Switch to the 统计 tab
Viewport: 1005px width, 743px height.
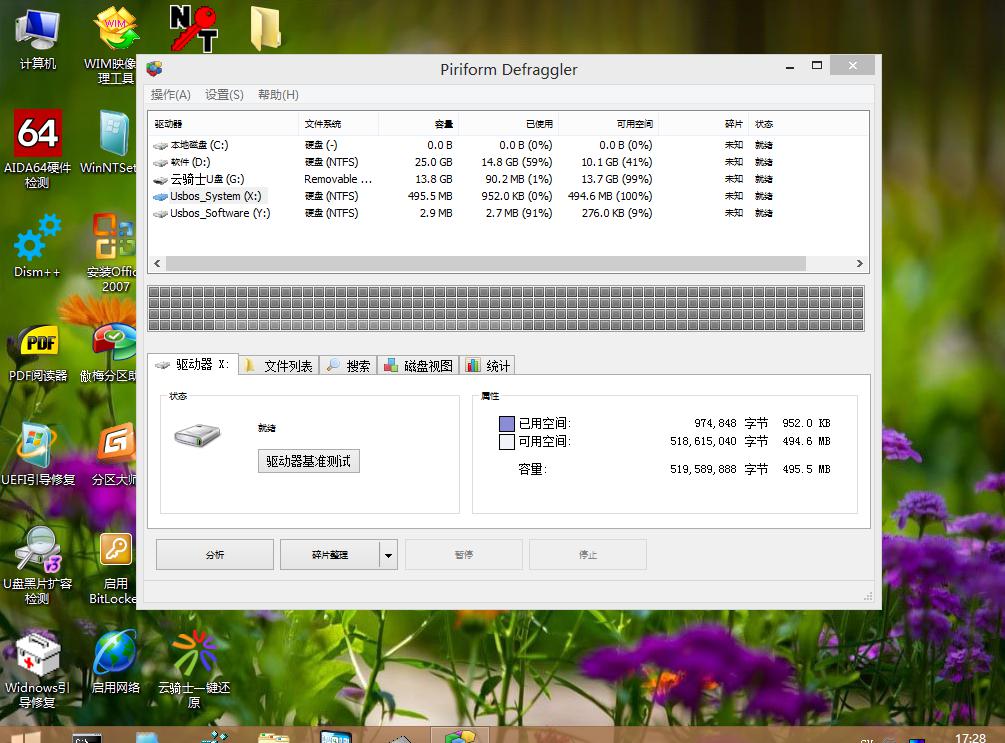point(489,364)
